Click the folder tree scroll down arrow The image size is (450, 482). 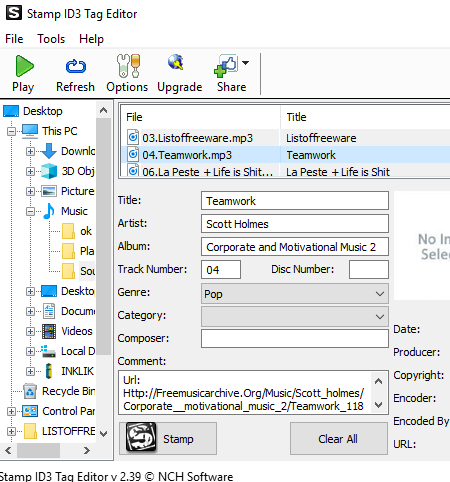104,433
